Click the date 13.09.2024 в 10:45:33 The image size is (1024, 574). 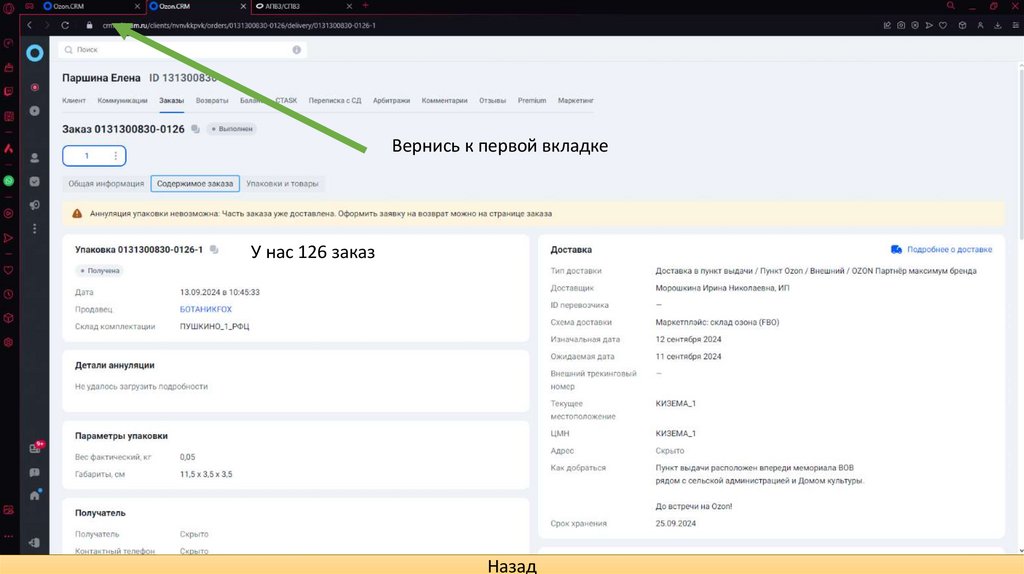pos(219,292)
